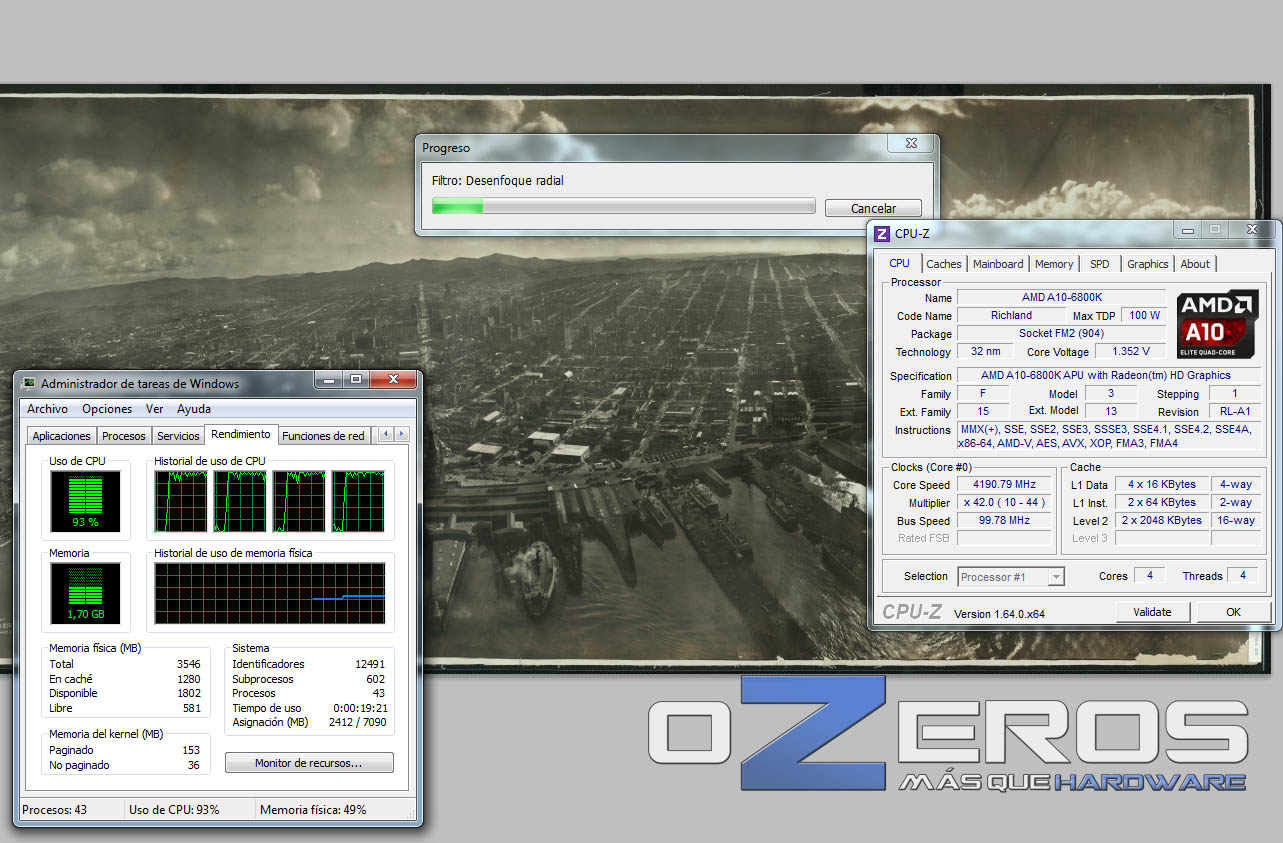Click the Validate button in CPU-Z
Screen dimensions: 1283x843
pos(1152,612)
